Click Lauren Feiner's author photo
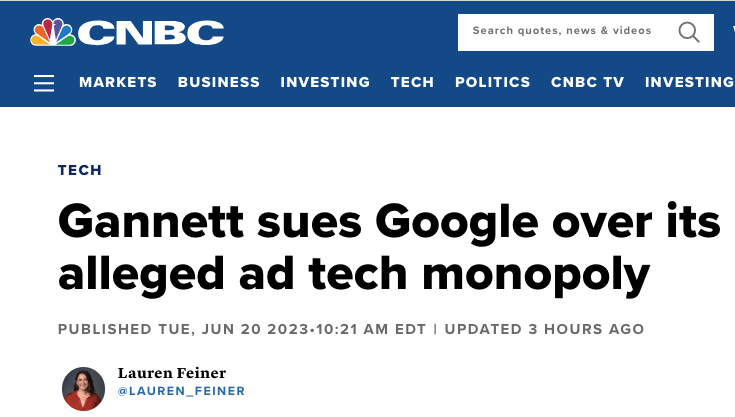The height and width of the screenshot is (417, 735). 83,389
